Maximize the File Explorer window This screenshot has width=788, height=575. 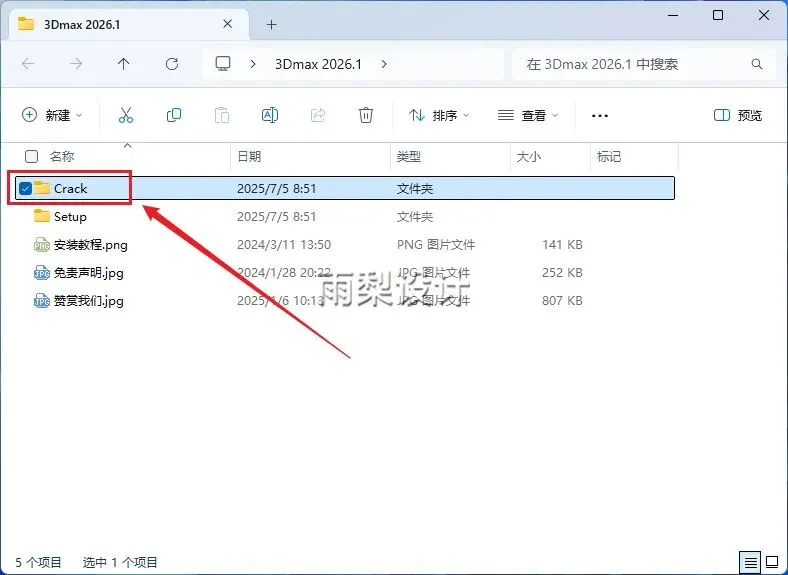click(x=718, y=15)
